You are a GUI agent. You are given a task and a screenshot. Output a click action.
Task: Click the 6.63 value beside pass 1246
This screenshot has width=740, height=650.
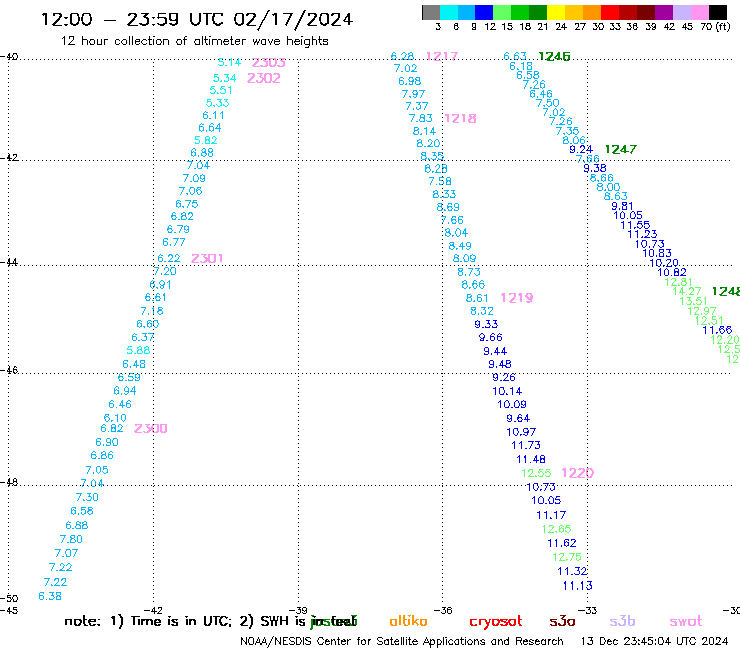515,56
